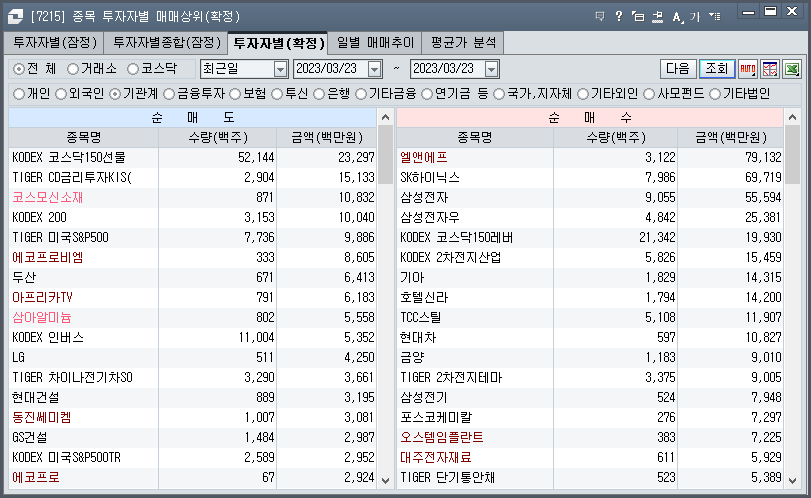This screenshot has height=498, width=811.
Task: Minimize the 7215 window
Action: pyautogui.click(x=748, y=12)
